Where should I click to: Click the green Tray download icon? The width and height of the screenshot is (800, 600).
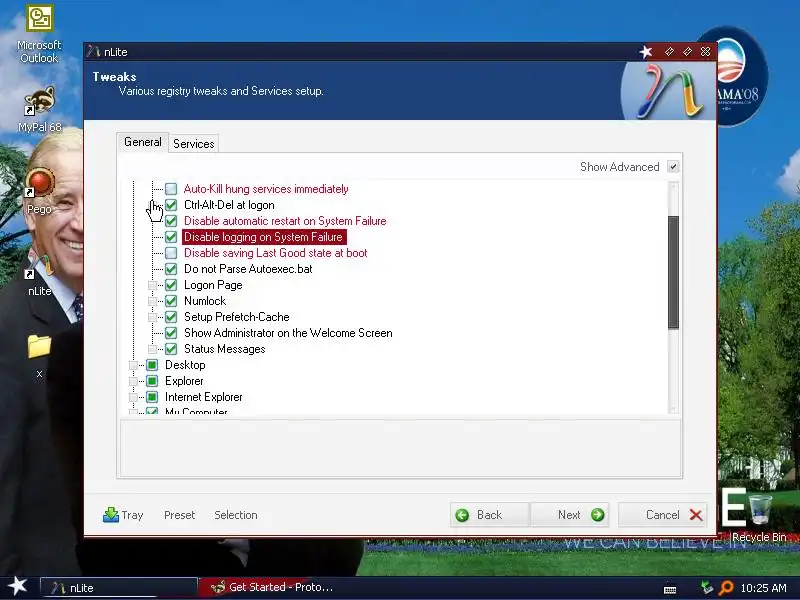click(x=111, y=515)
